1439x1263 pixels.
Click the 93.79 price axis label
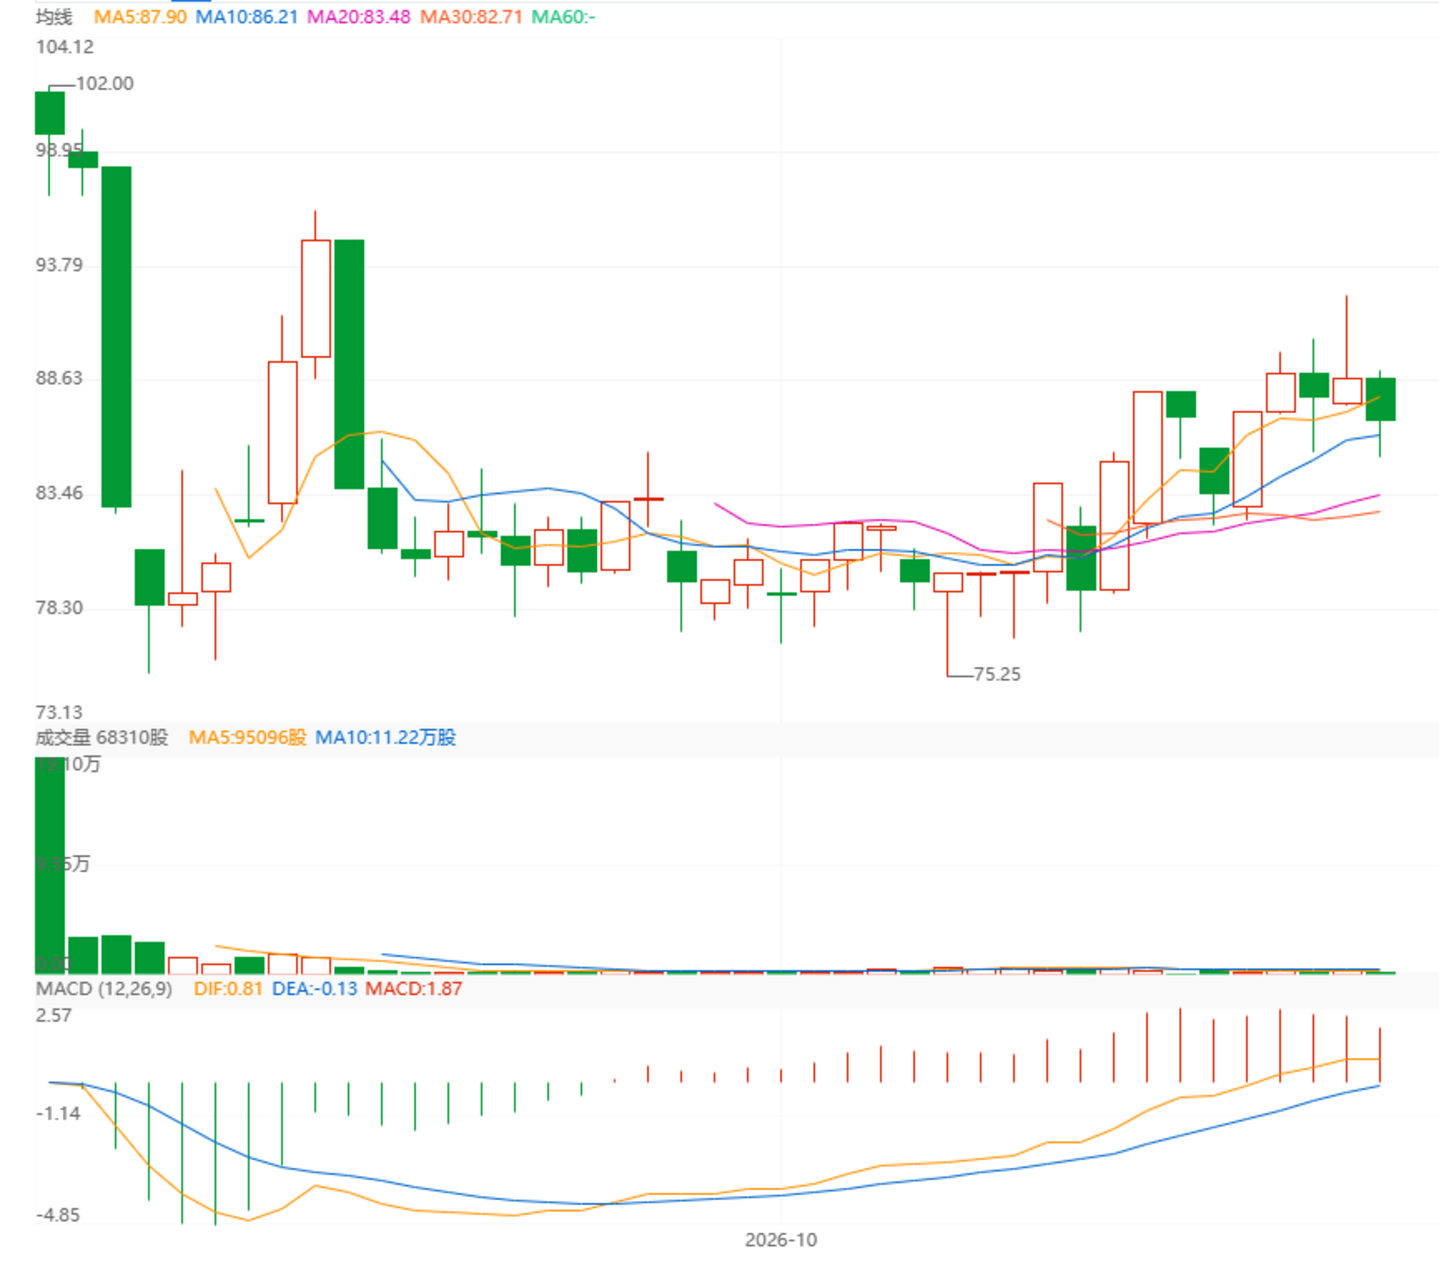pos(59,265)
